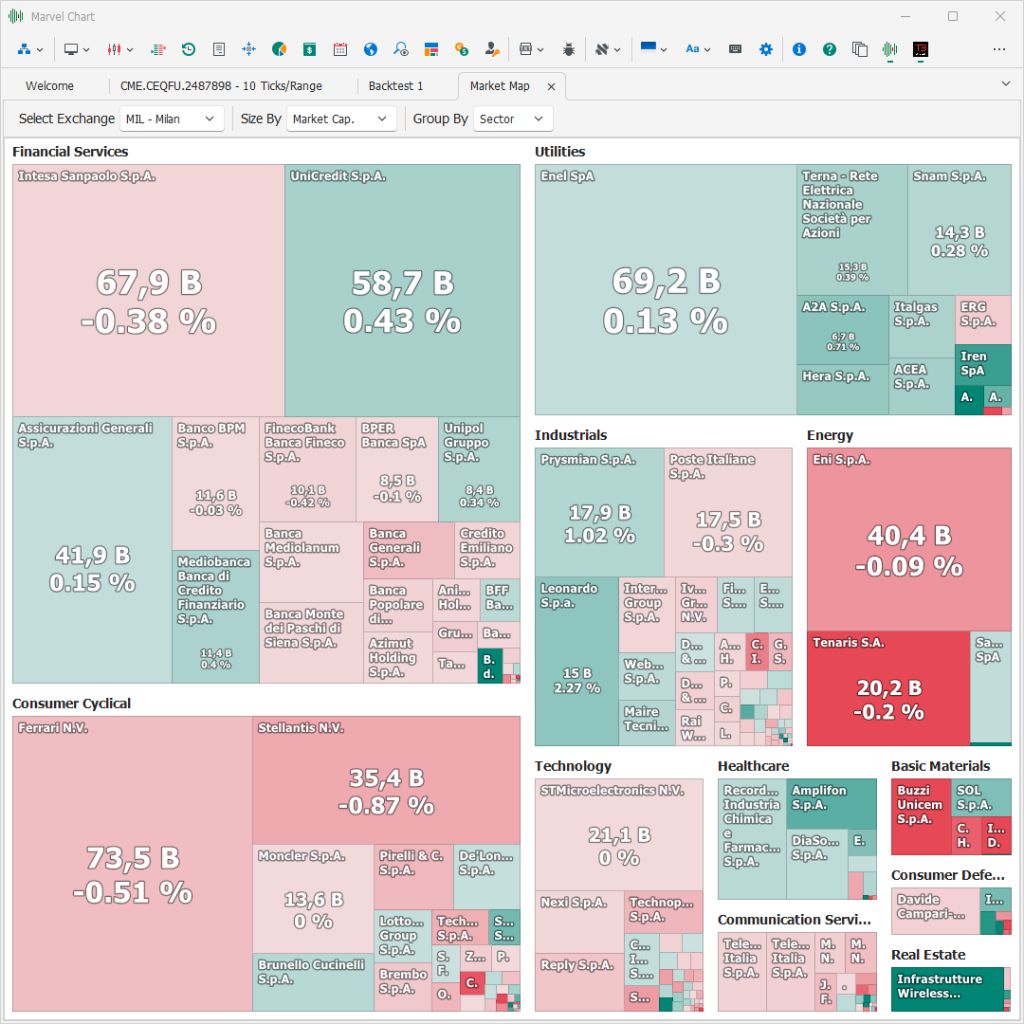
Task: Click the Tenaris S.A. tile
Action: point(888,688)
